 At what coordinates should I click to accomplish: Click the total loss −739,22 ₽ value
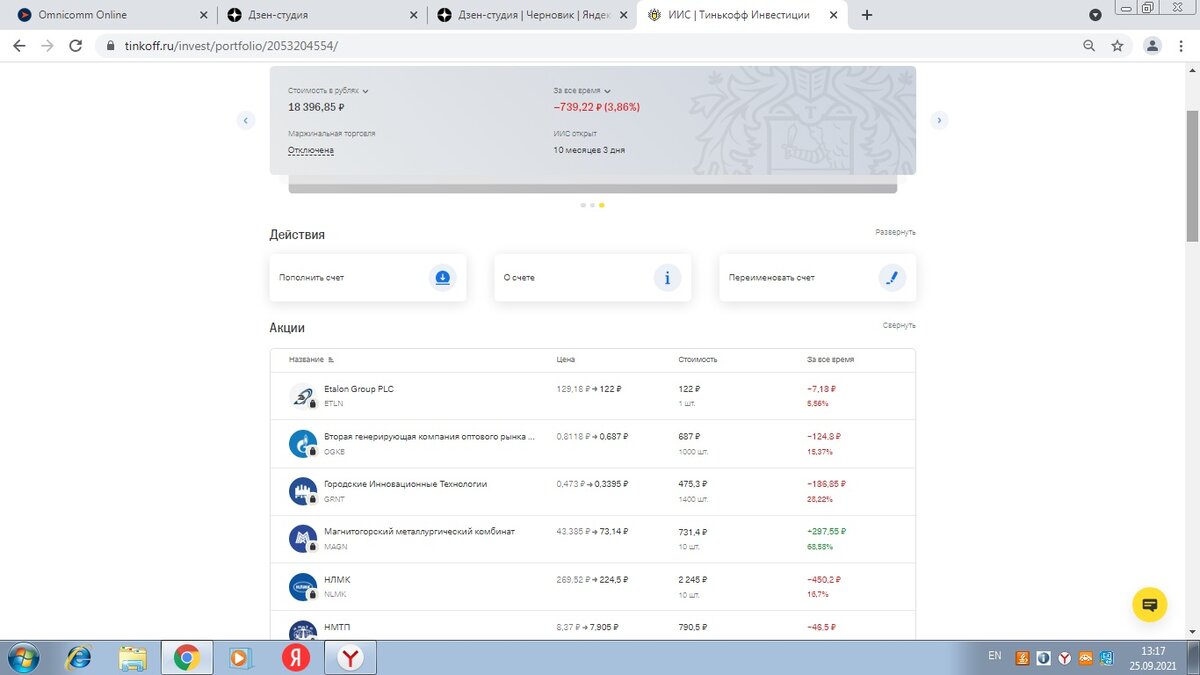tap(596, 107)
